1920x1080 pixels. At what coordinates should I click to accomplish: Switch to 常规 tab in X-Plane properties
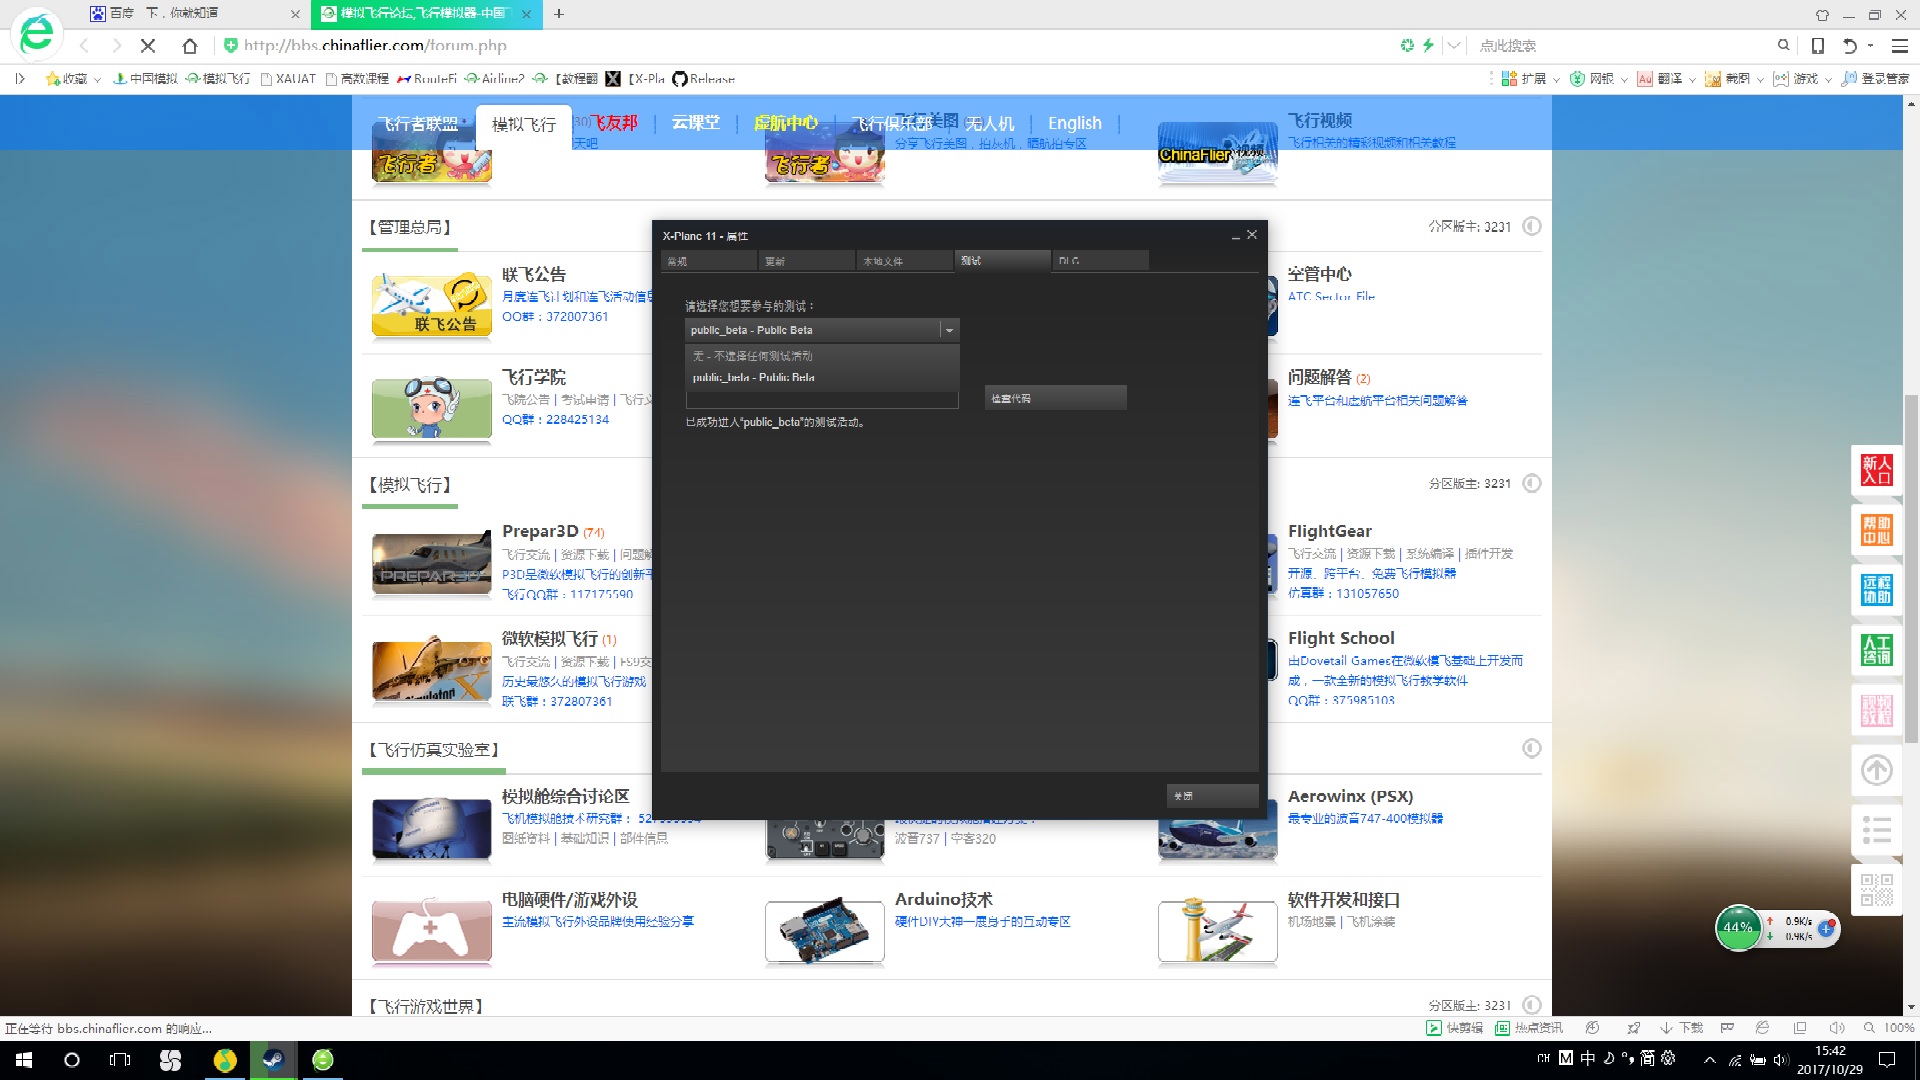(708, 261)
